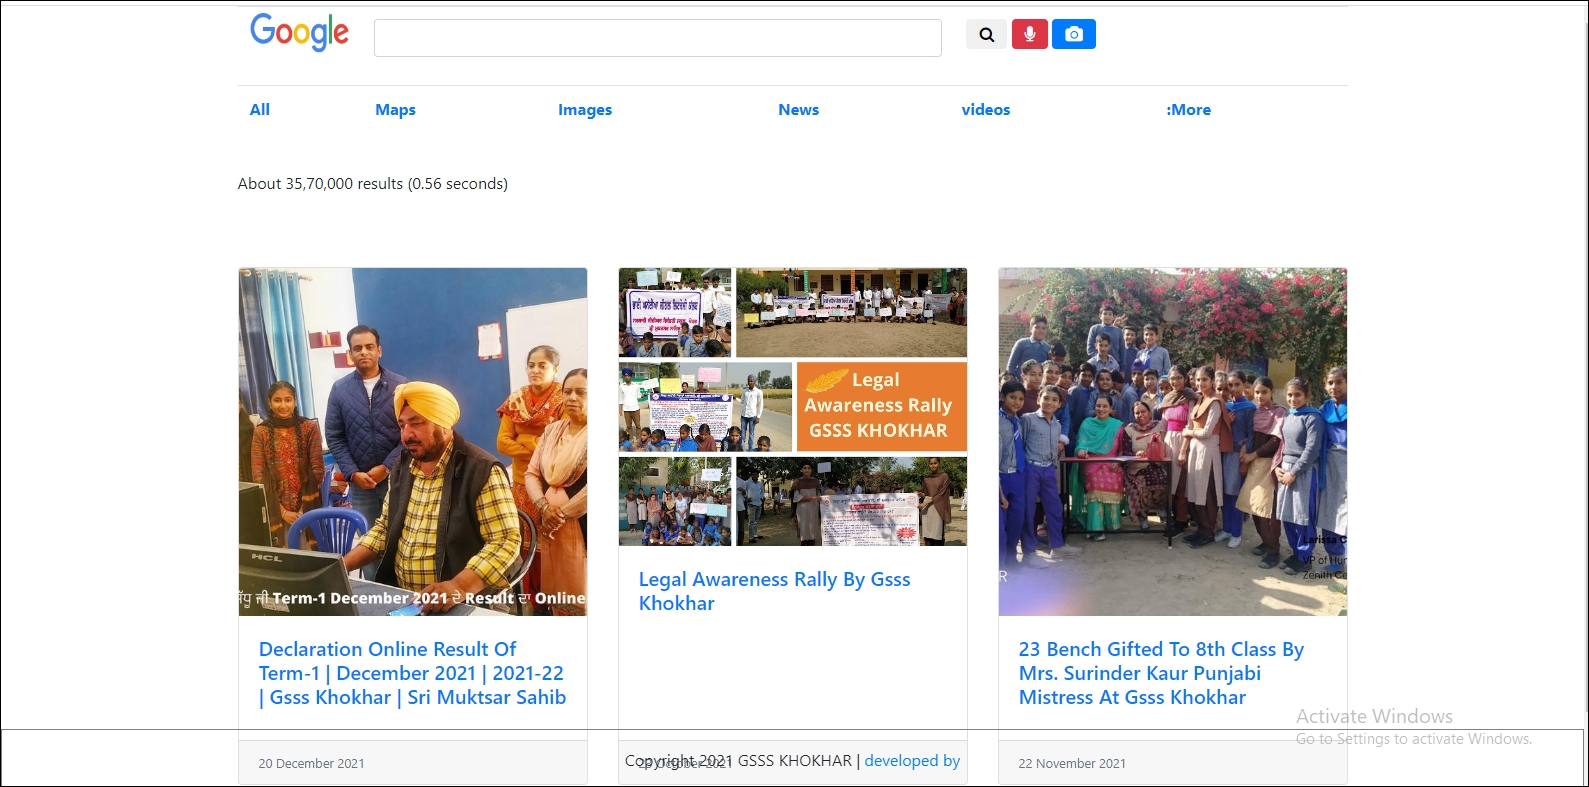1589x787 pixels.
Task: Open the Declaration Online Result Of Term-1 article link
Action: pyautogui.click(x=412, y=673)
